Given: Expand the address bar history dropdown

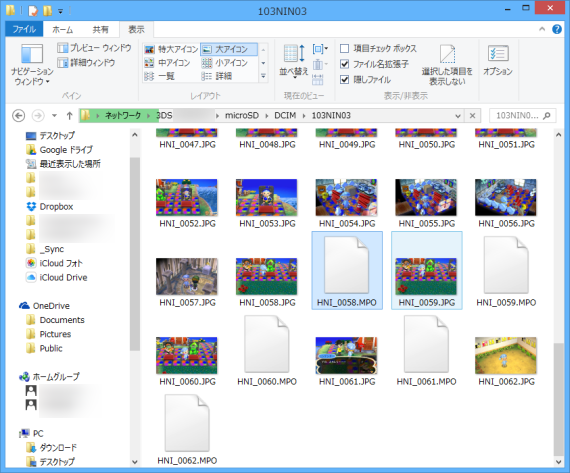Looking at the screenshot, I should (x=458, y=116).
